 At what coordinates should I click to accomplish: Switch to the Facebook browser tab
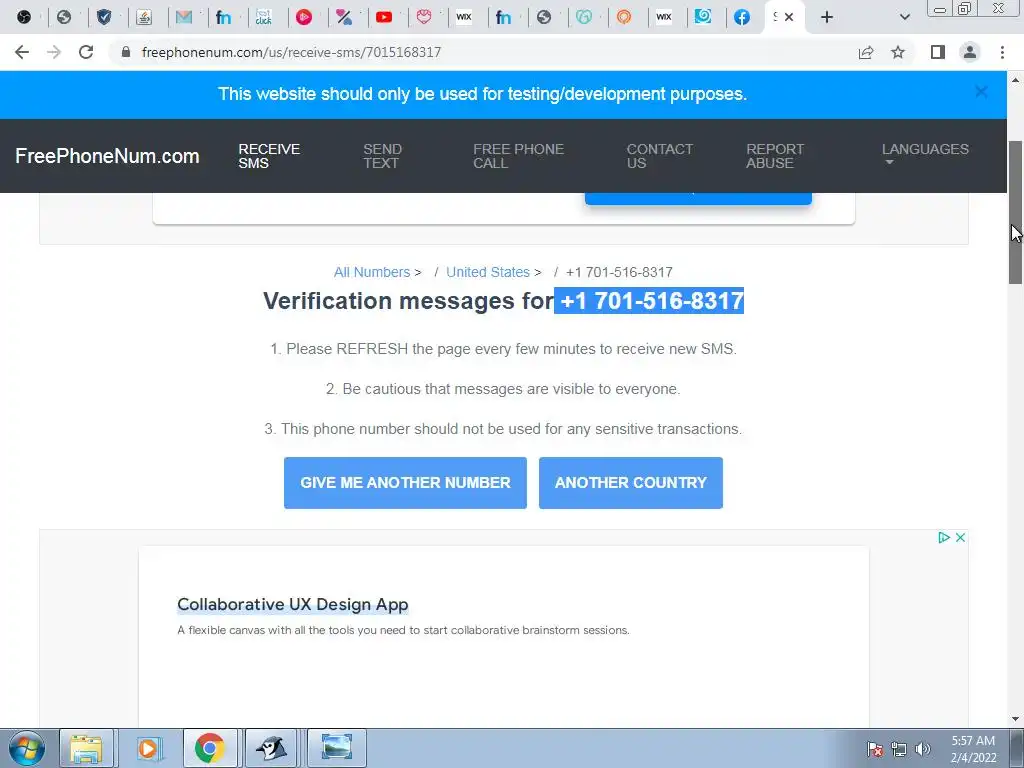tap(742, 17)
